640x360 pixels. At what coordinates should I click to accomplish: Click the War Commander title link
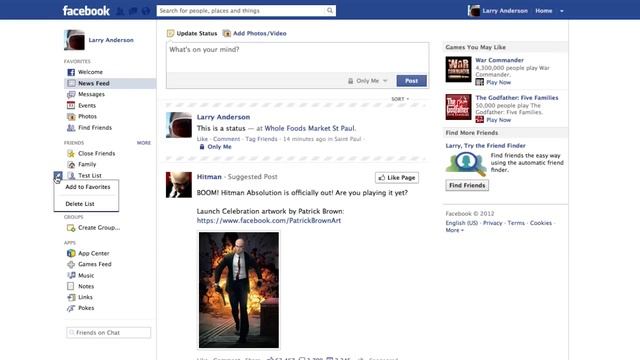coord(500,60)
